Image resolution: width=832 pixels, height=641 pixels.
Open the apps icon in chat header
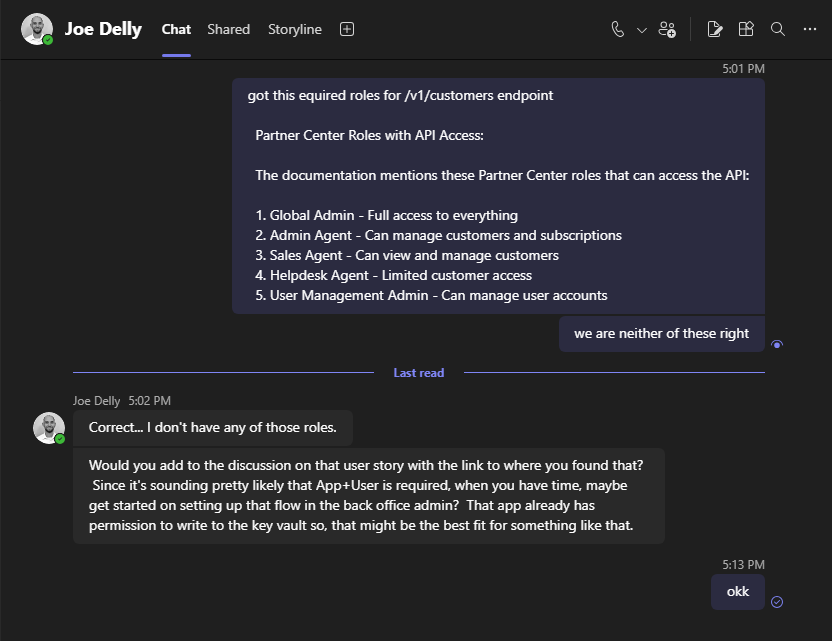pyautogui.click(x=746, y=29)
